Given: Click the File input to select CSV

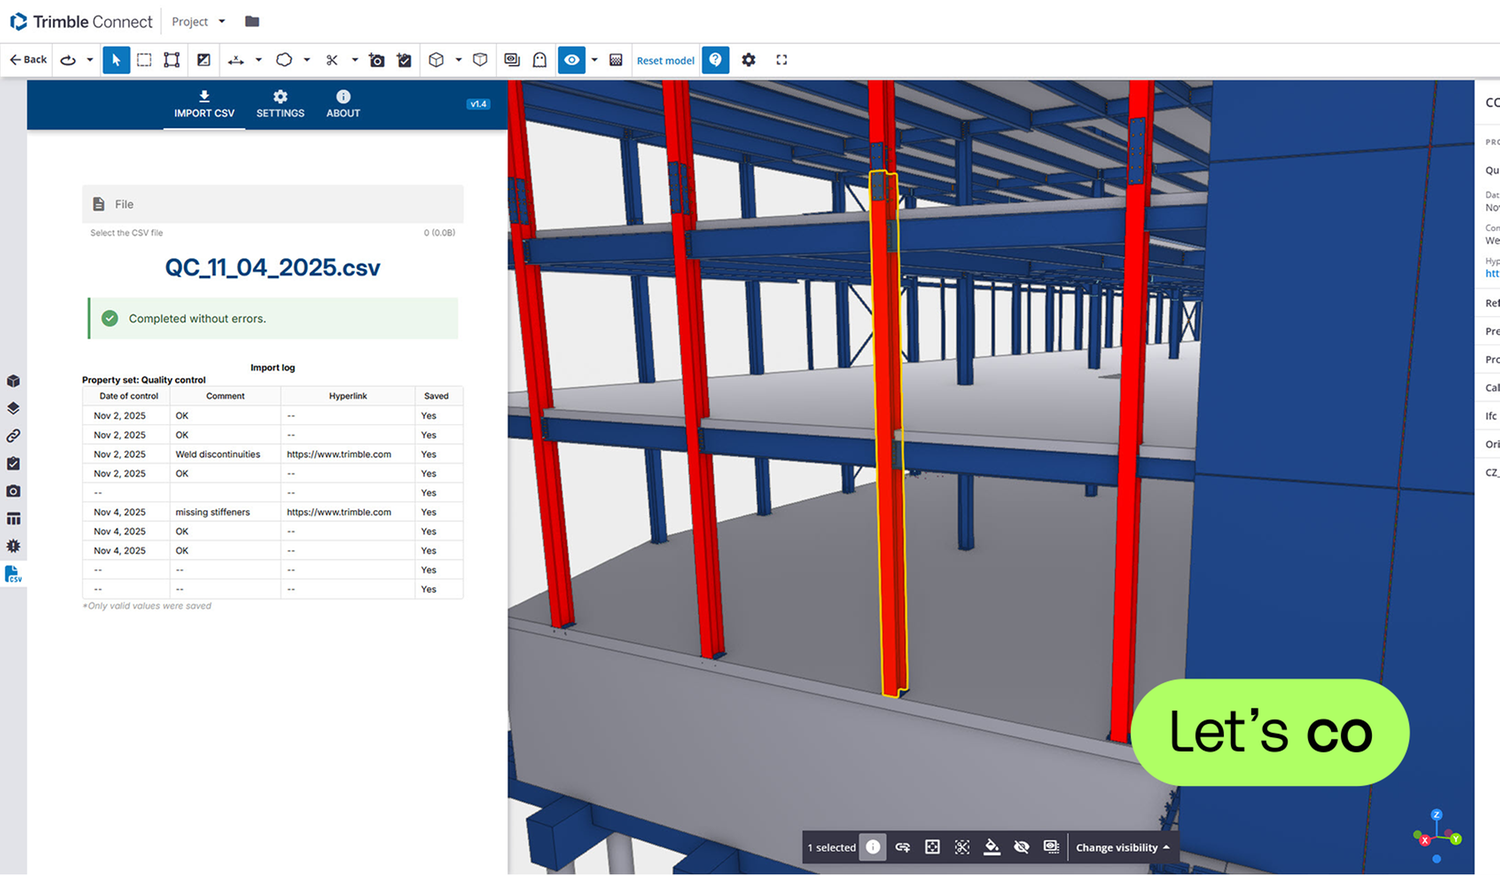Looking at the screenshot, I should point(273,204).
